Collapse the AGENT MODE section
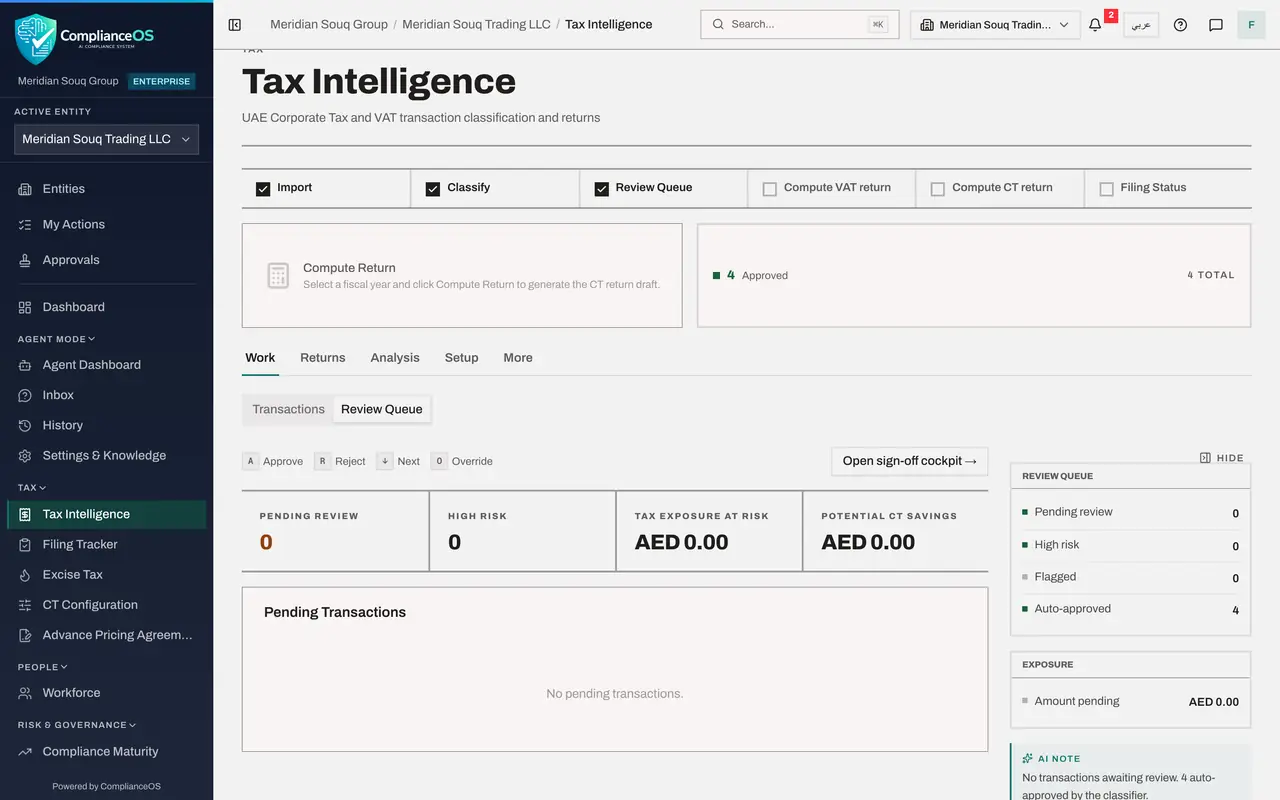This screenshot has height=800, width=1280. tap(56, 339)
